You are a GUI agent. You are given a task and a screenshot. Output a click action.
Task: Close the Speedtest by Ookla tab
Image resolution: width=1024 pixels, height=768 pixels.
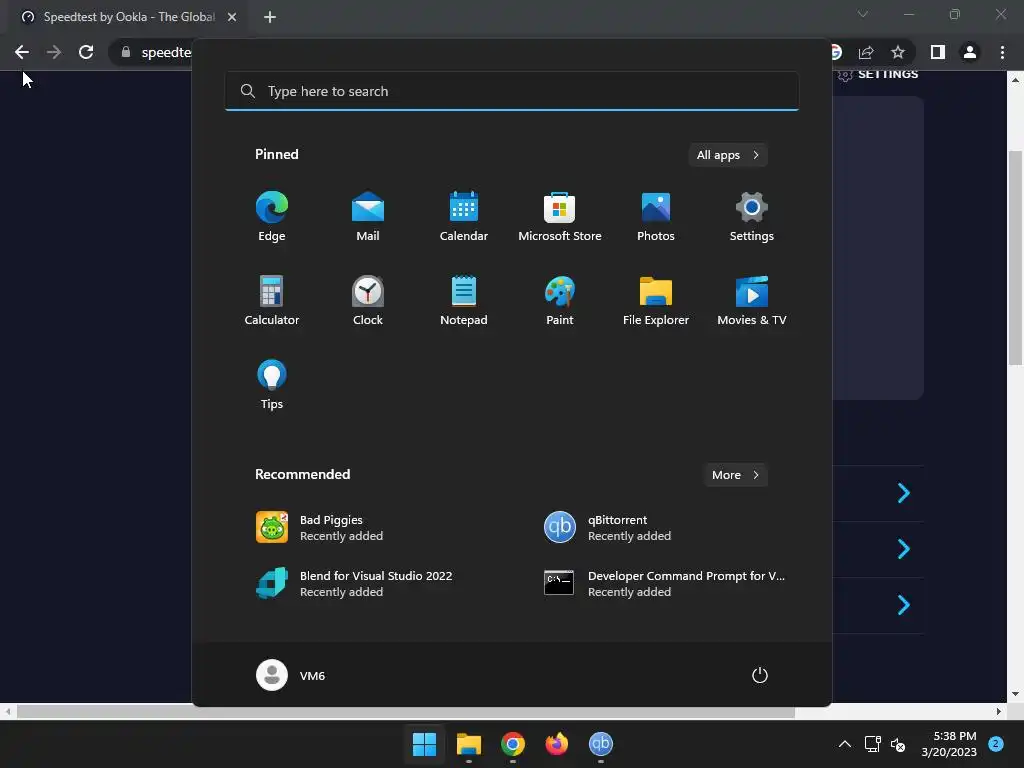coord(232,17)
